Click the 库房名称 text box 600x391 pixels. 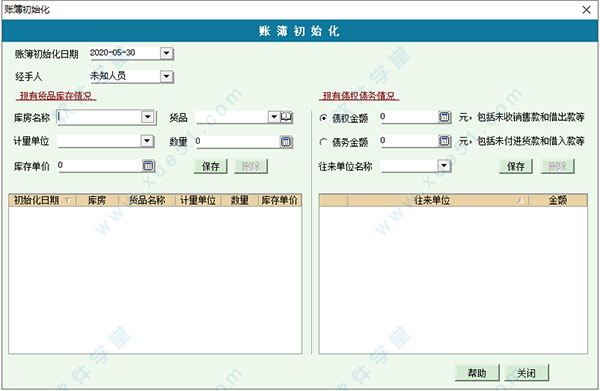(x=99, y=117)
